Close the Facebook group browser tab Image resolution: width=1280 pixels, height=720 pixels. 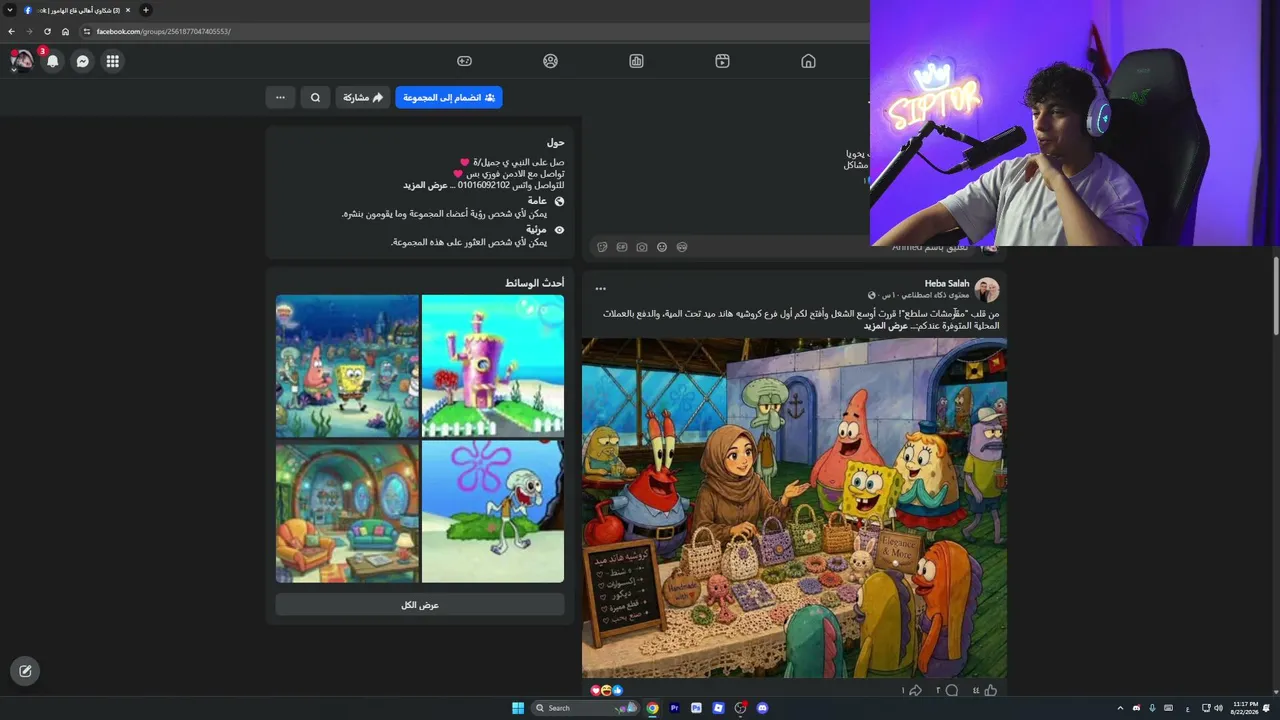[x=128, y=10]
